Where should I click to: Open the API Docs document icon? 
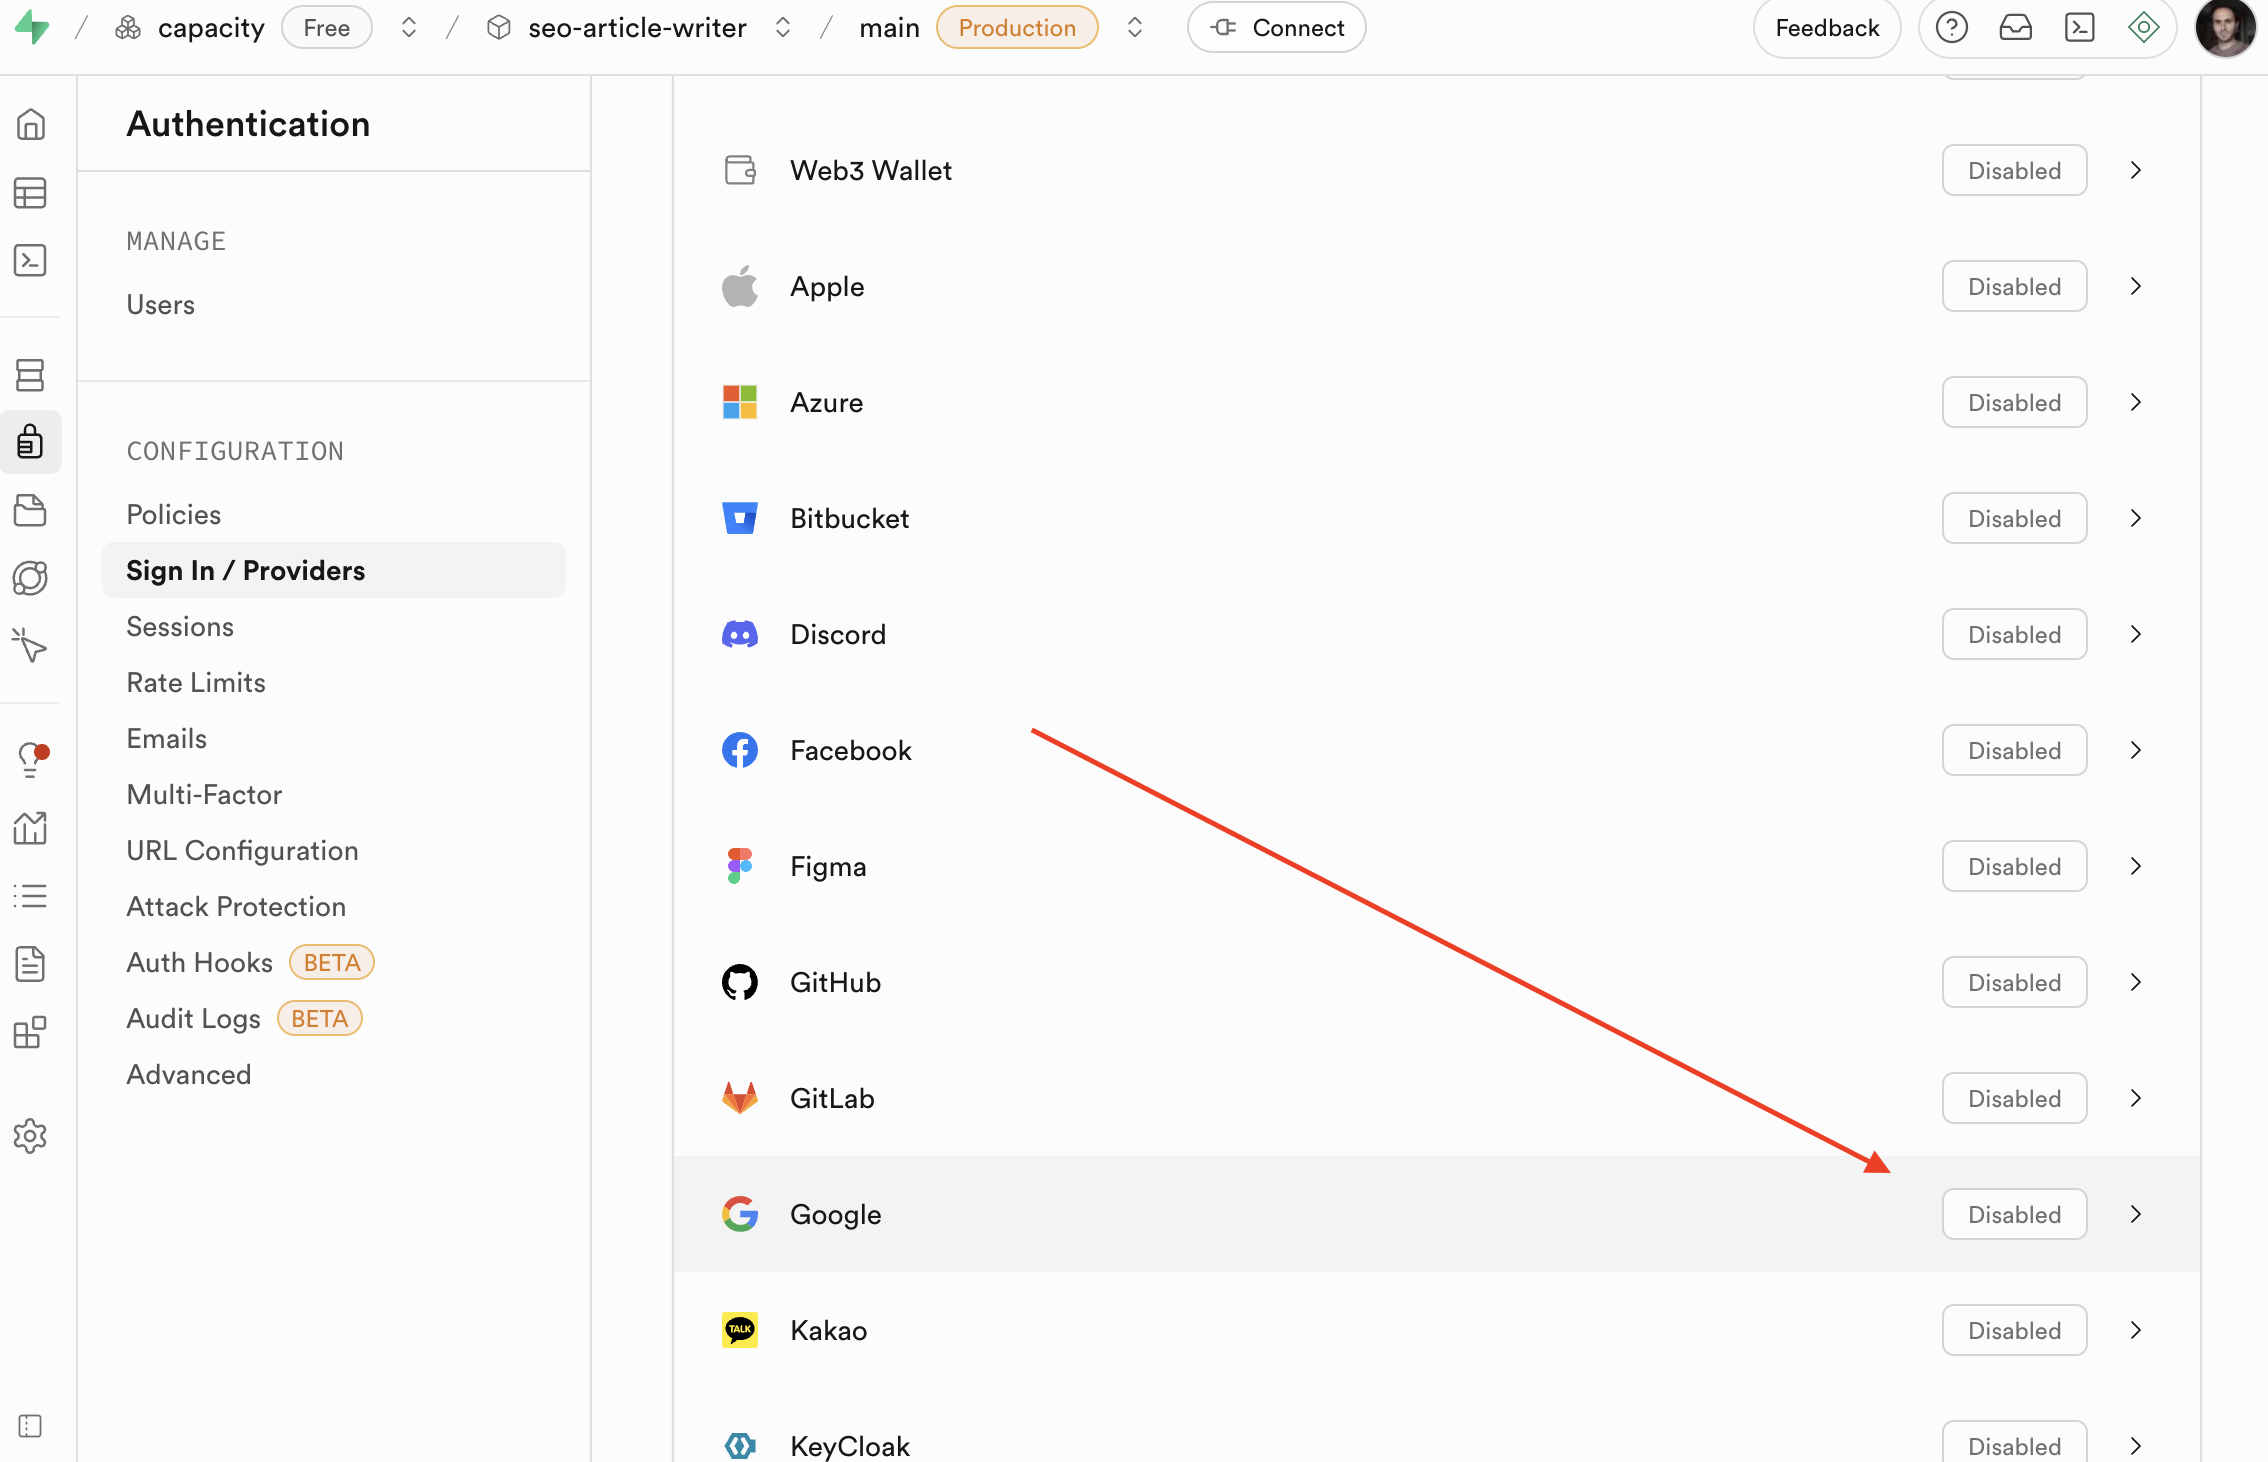[x=31, y=964]
